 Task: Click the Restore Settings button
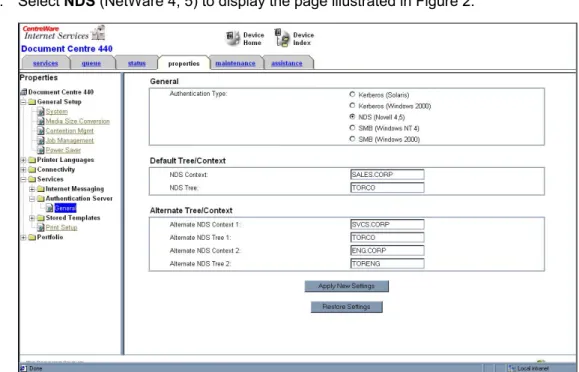(x=346, y=307)
